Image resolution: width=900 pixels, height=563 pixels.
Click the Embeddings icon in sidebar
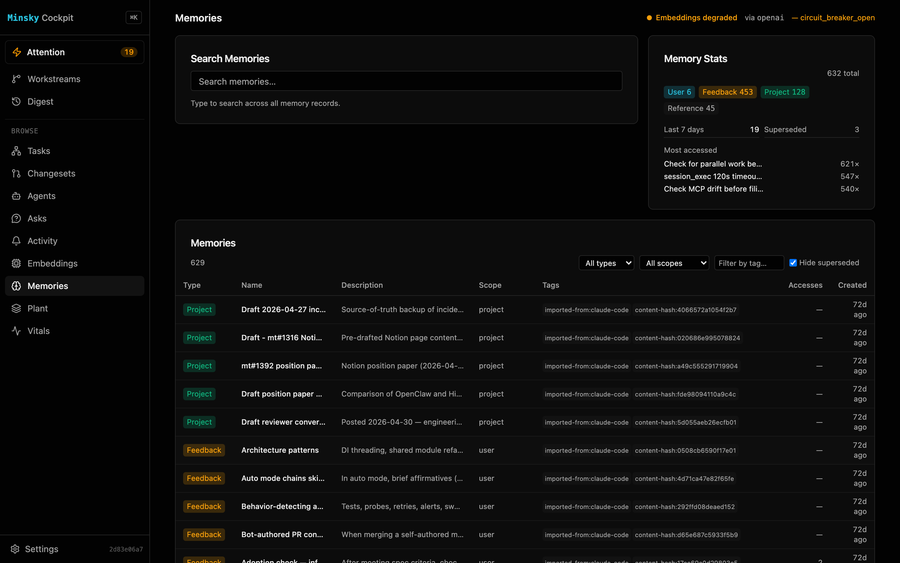tap(16, 263)
